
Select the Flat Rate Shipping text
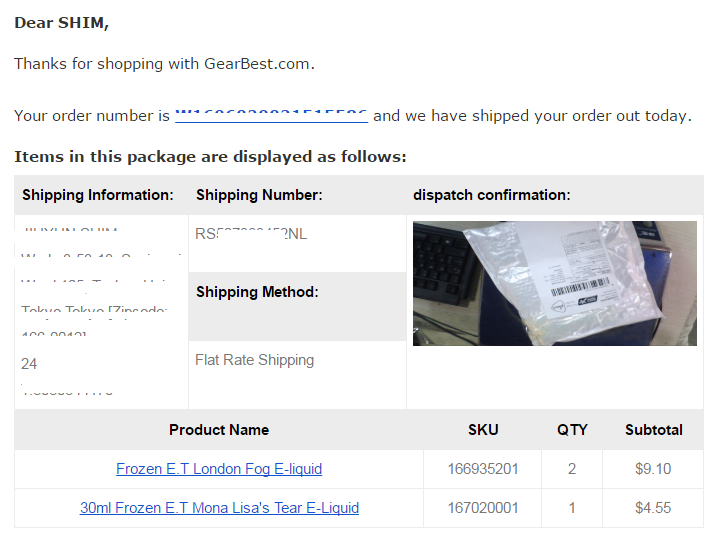tap(254, 360)
